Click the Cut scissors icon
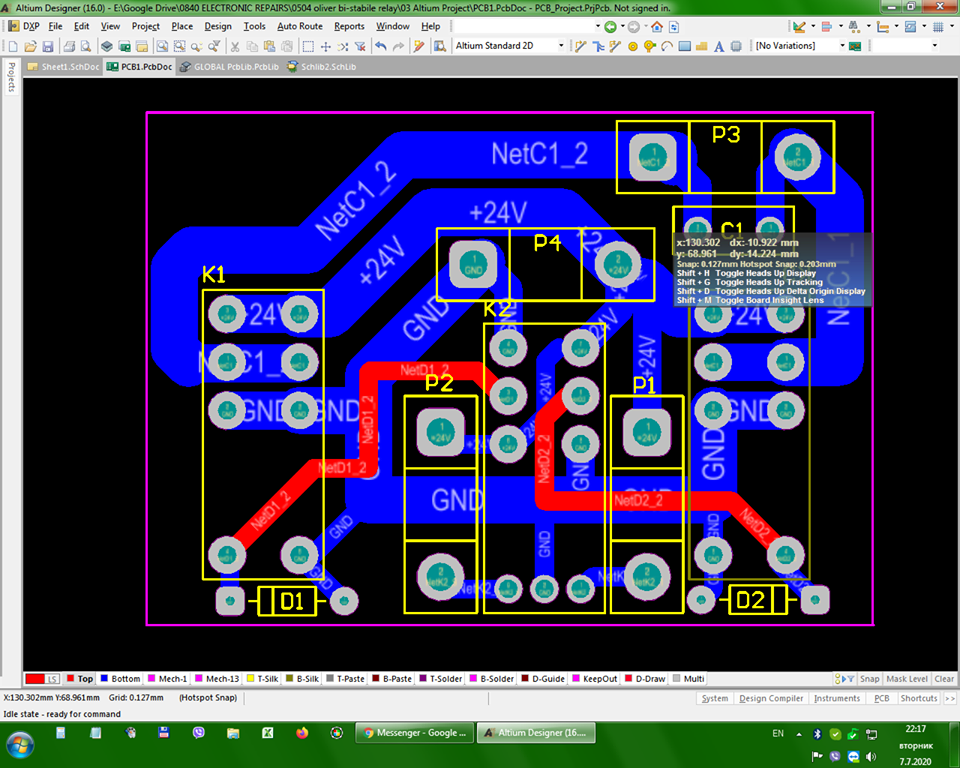The width and height of the screenshot is (960, 768). coord(234,46)
